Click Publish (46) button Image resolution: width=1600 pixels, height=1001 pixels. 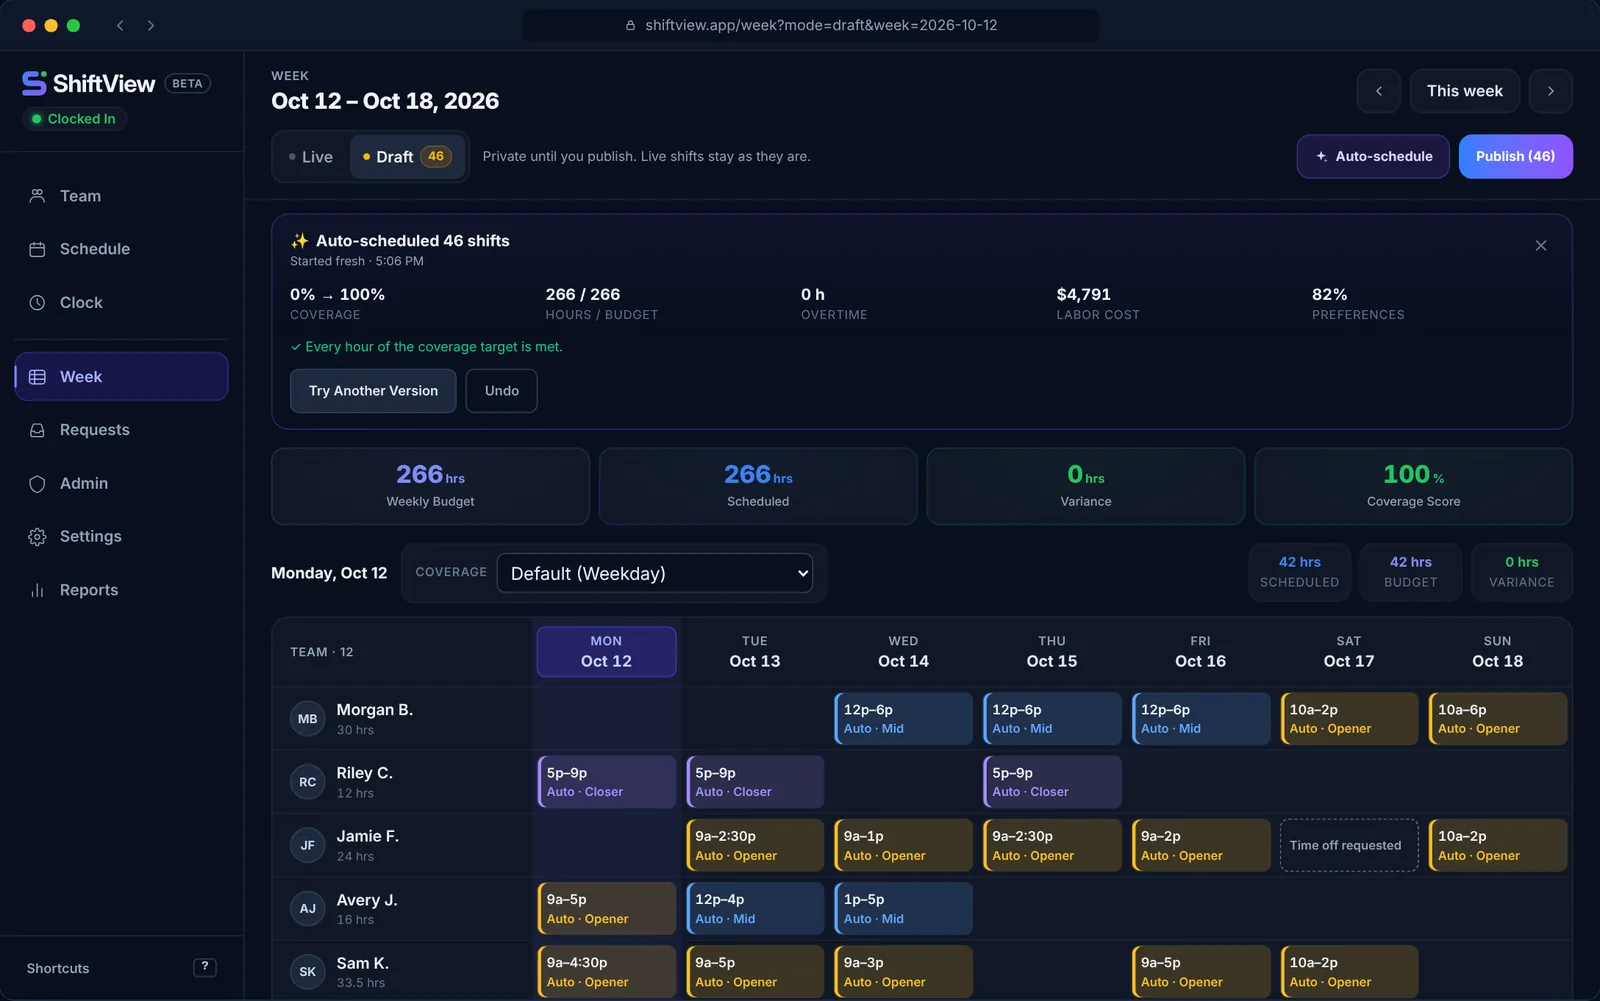point(1515,156)
